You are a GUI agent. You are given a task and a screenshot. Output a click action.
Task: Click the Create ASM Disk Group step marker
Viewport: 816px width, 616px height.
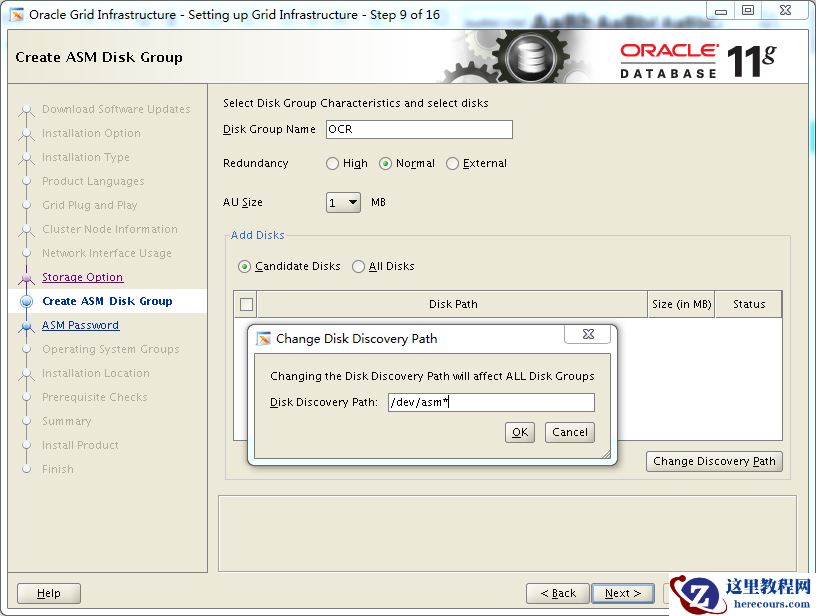(x=27, y=301)
